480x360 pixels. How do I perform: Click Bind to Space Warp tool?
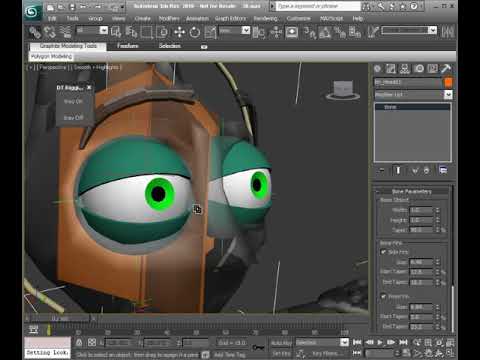tap(66, 32)
